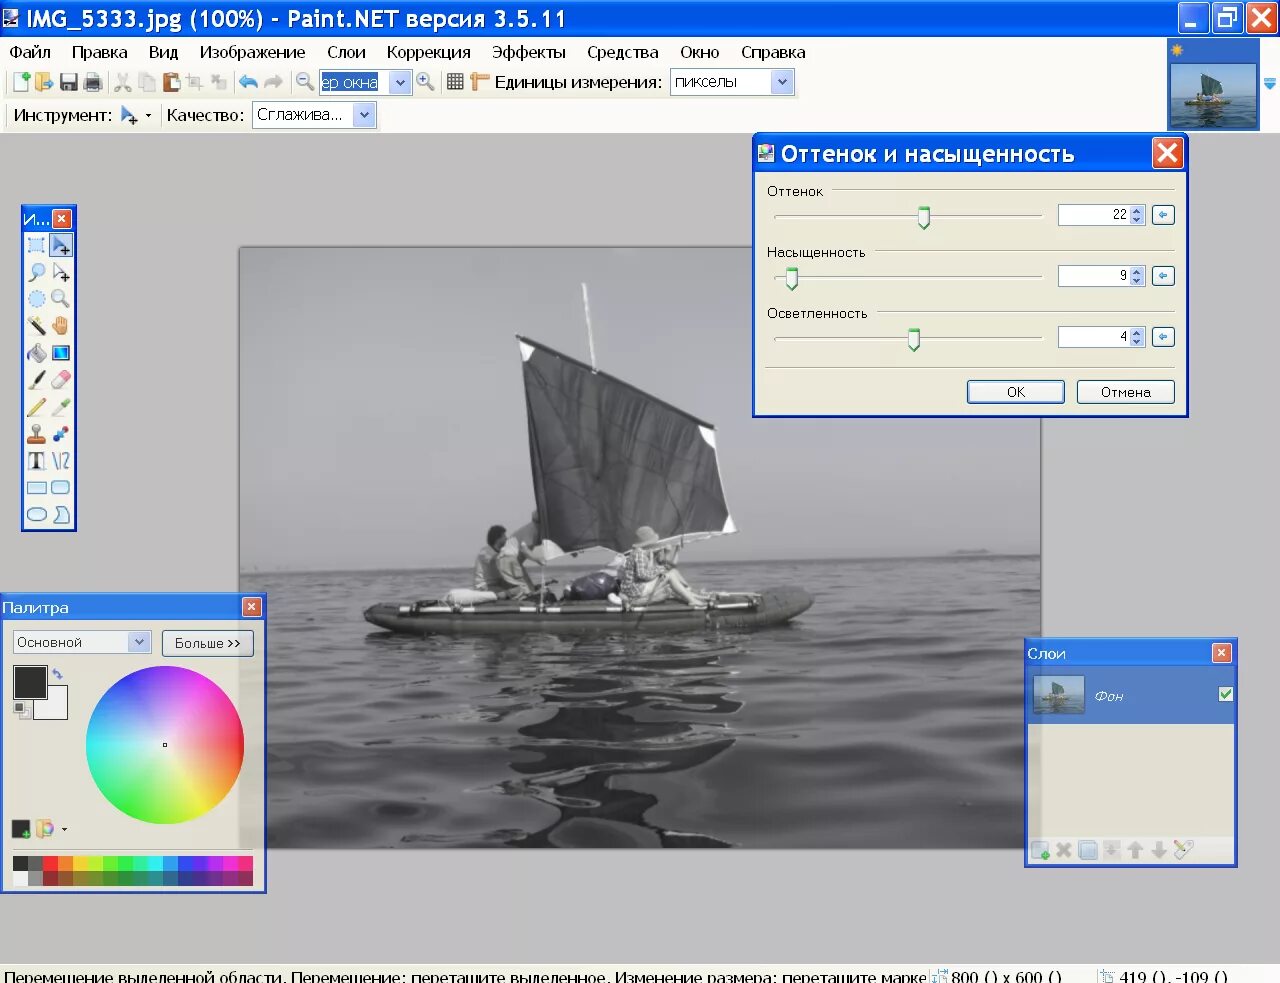1280x983 pixels.
Task: Click the Насыщенность slider handle
Action: tap(792, 278)
